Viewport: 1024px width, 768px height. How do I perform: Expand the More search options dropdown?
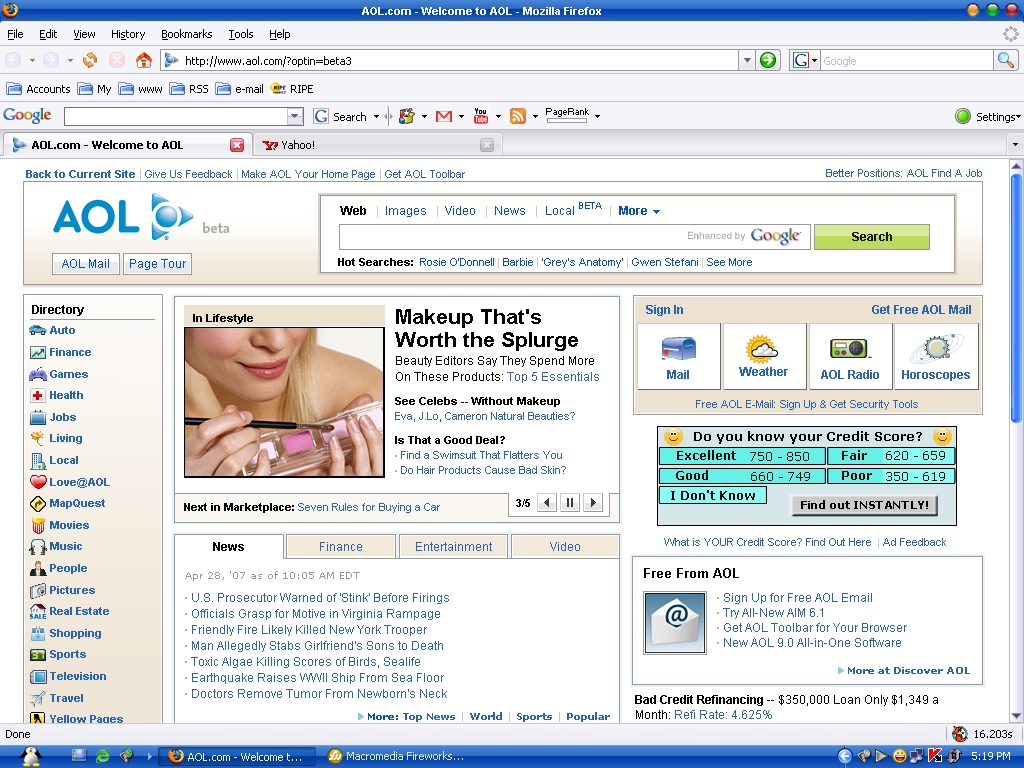pos(639,211)
